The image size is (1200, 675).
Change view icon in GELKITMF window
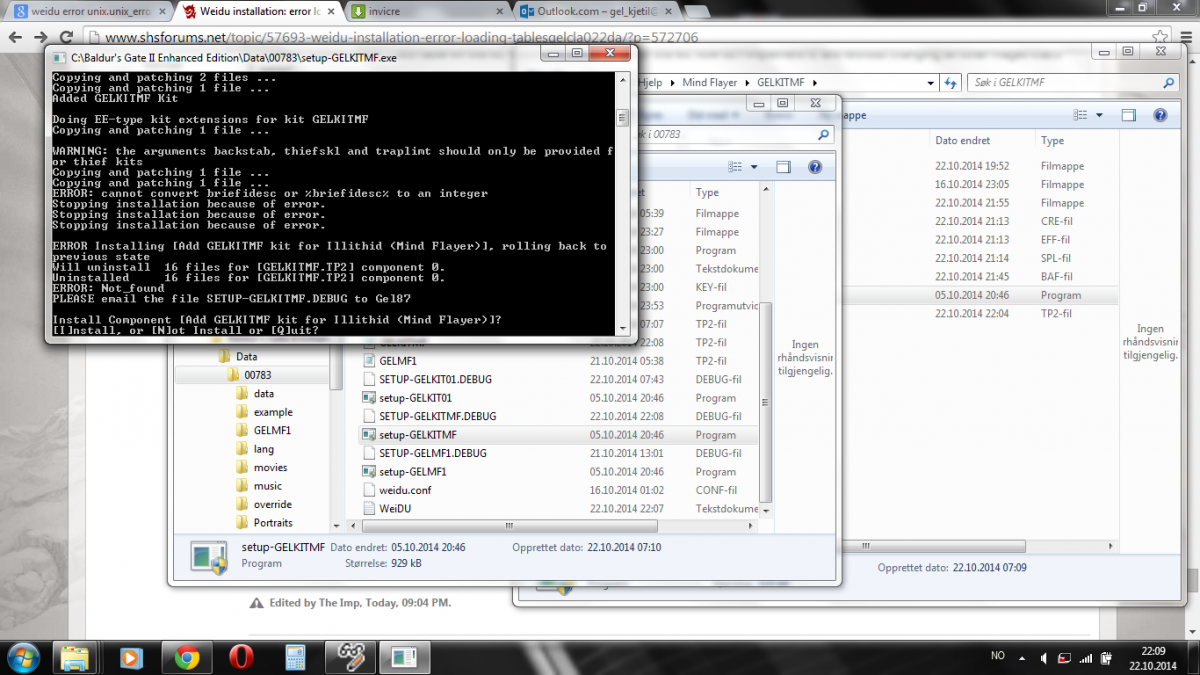pyautogui.click(x=1078, y=116)
